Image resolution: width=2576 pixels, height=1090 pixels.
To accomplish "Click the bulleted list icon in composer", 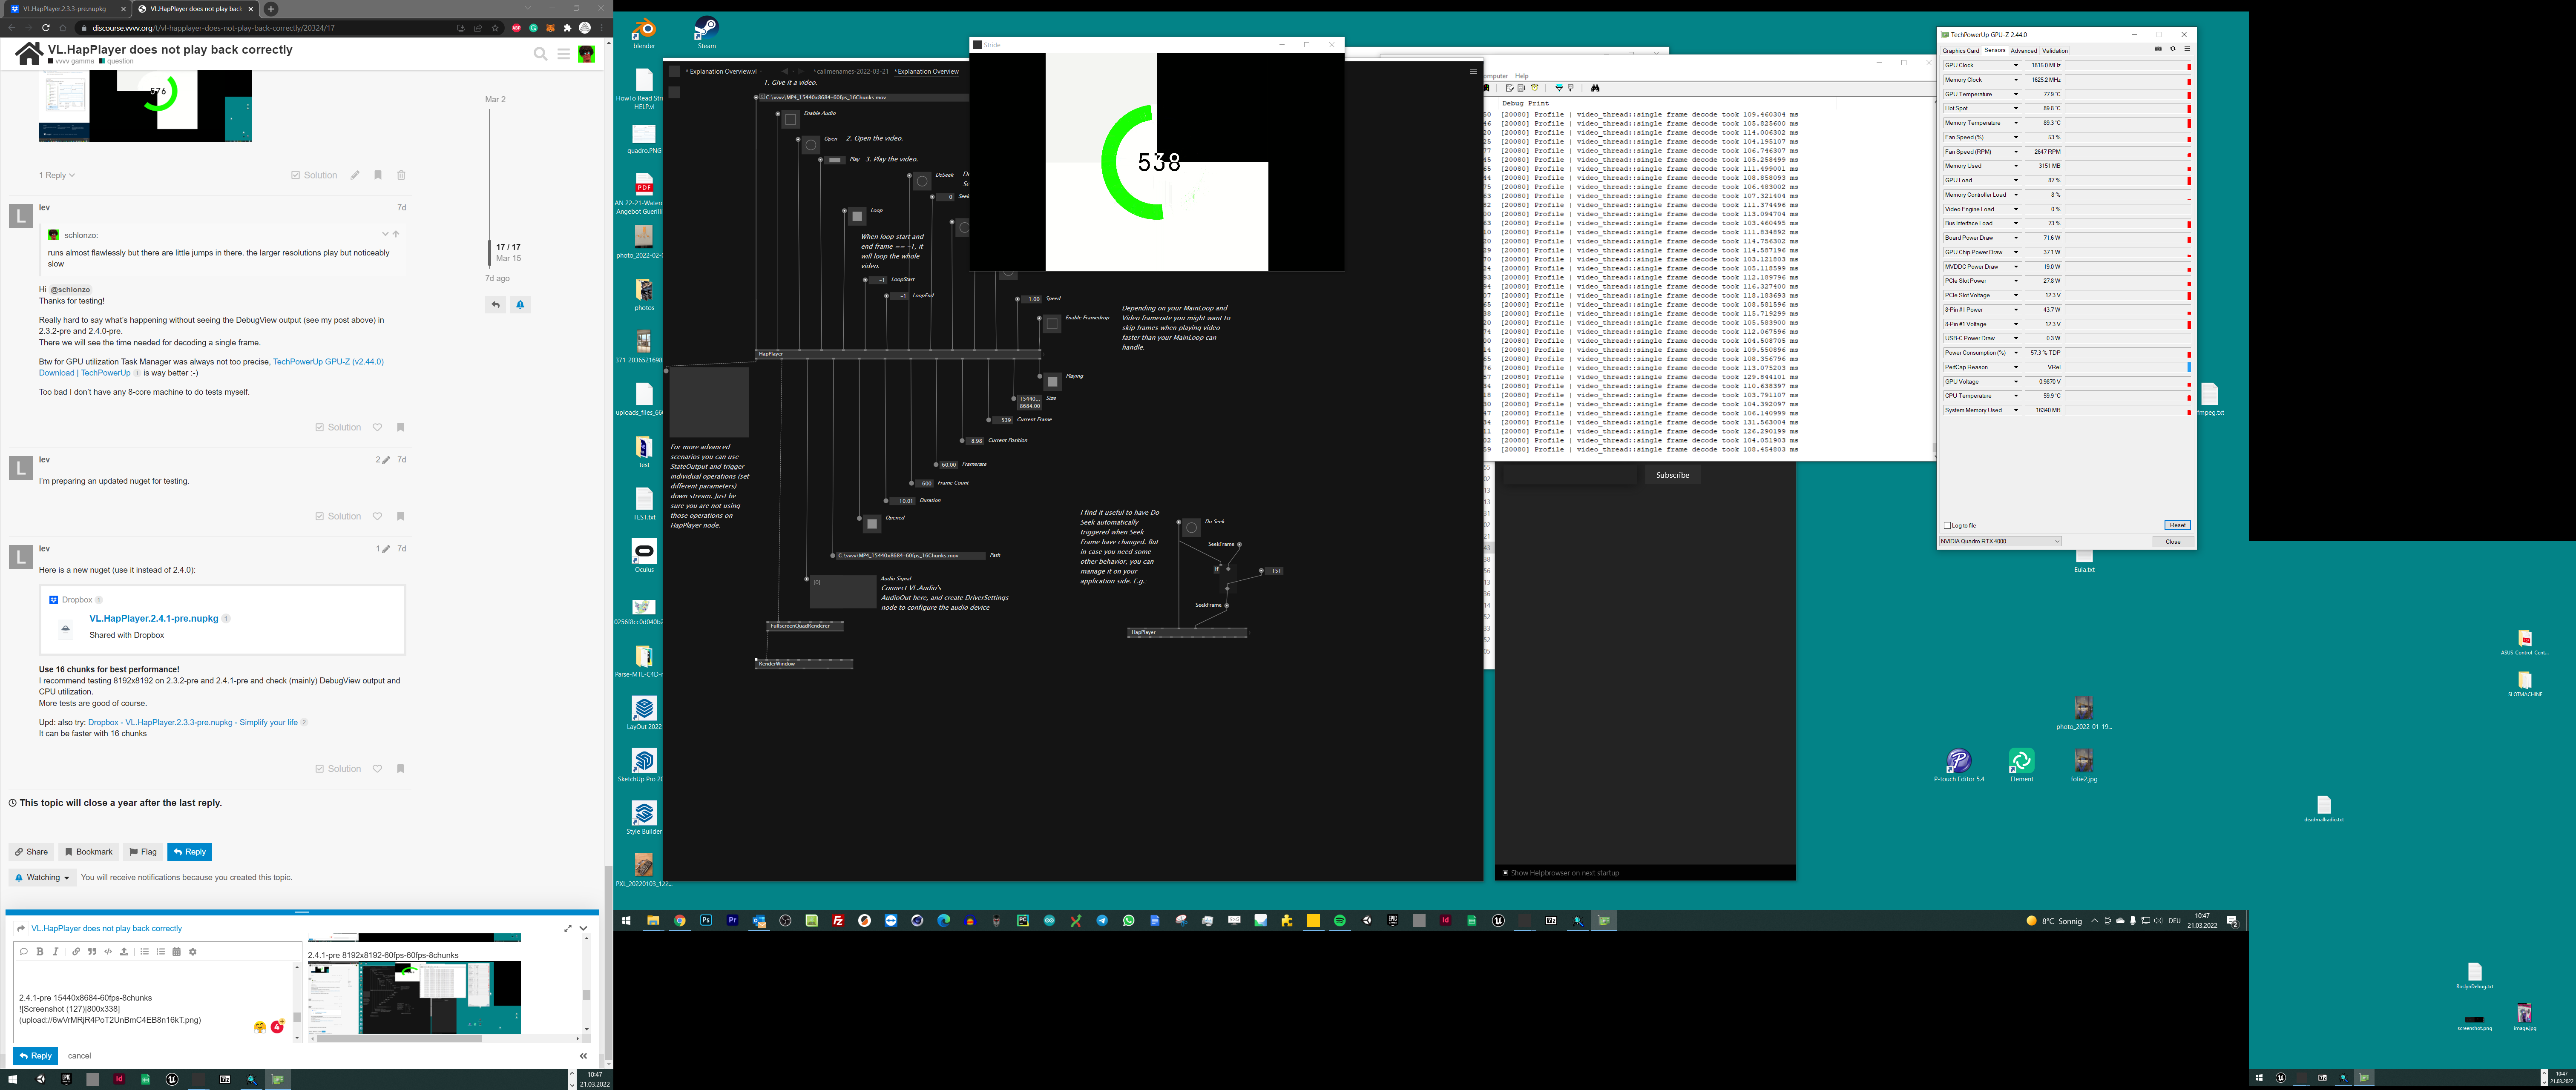I will pos(144,951).
